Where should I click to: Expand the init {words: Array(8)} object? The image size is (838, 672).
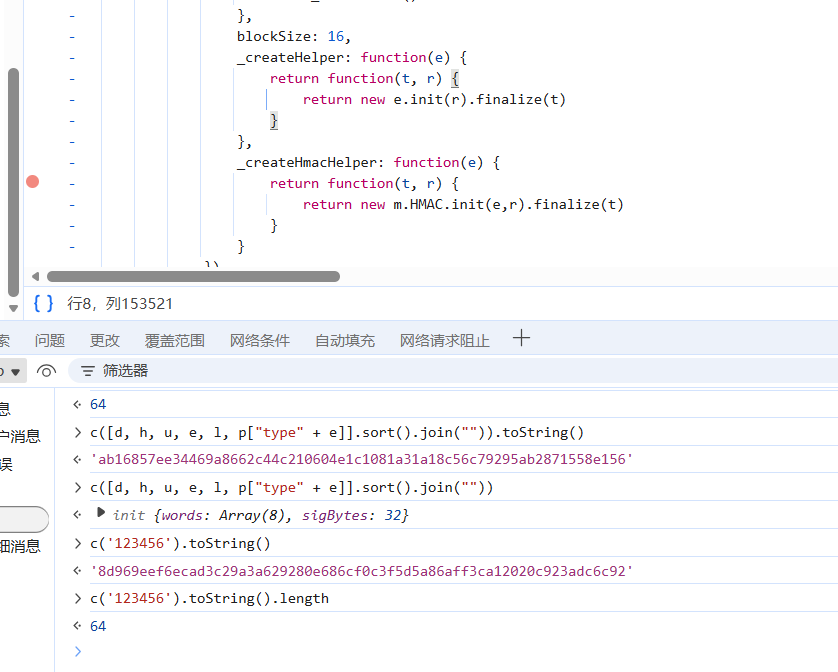click(x=101, y=514)
